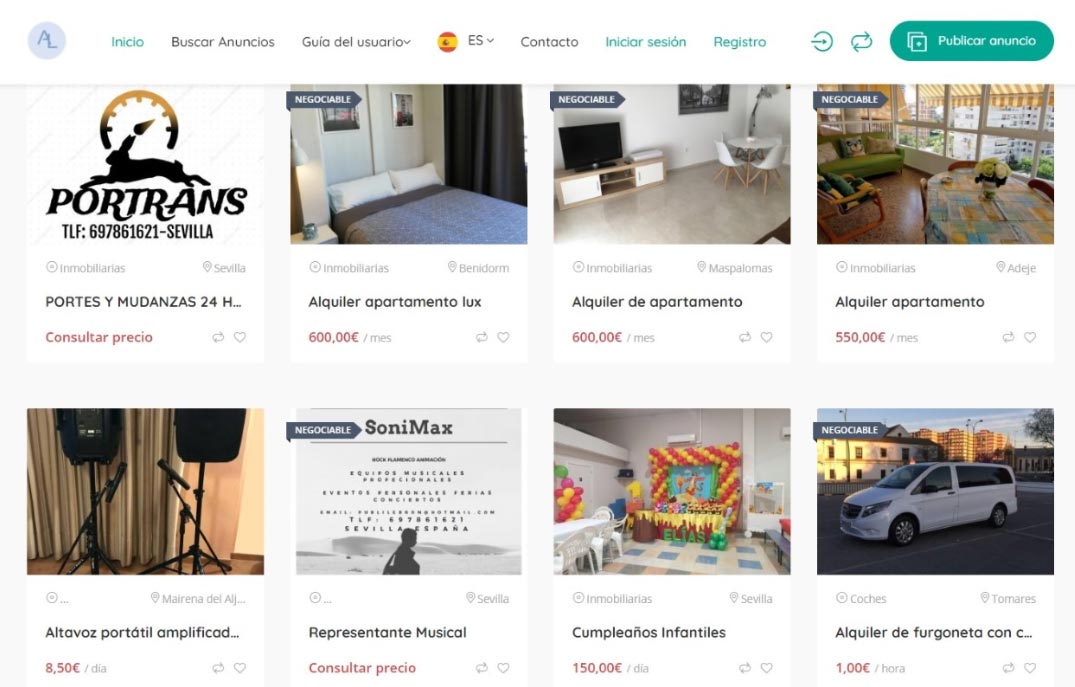1075x687 pixels.
Task: Click the Inmobiliarias category on the Benidorm card
Action: coord(350,268)
